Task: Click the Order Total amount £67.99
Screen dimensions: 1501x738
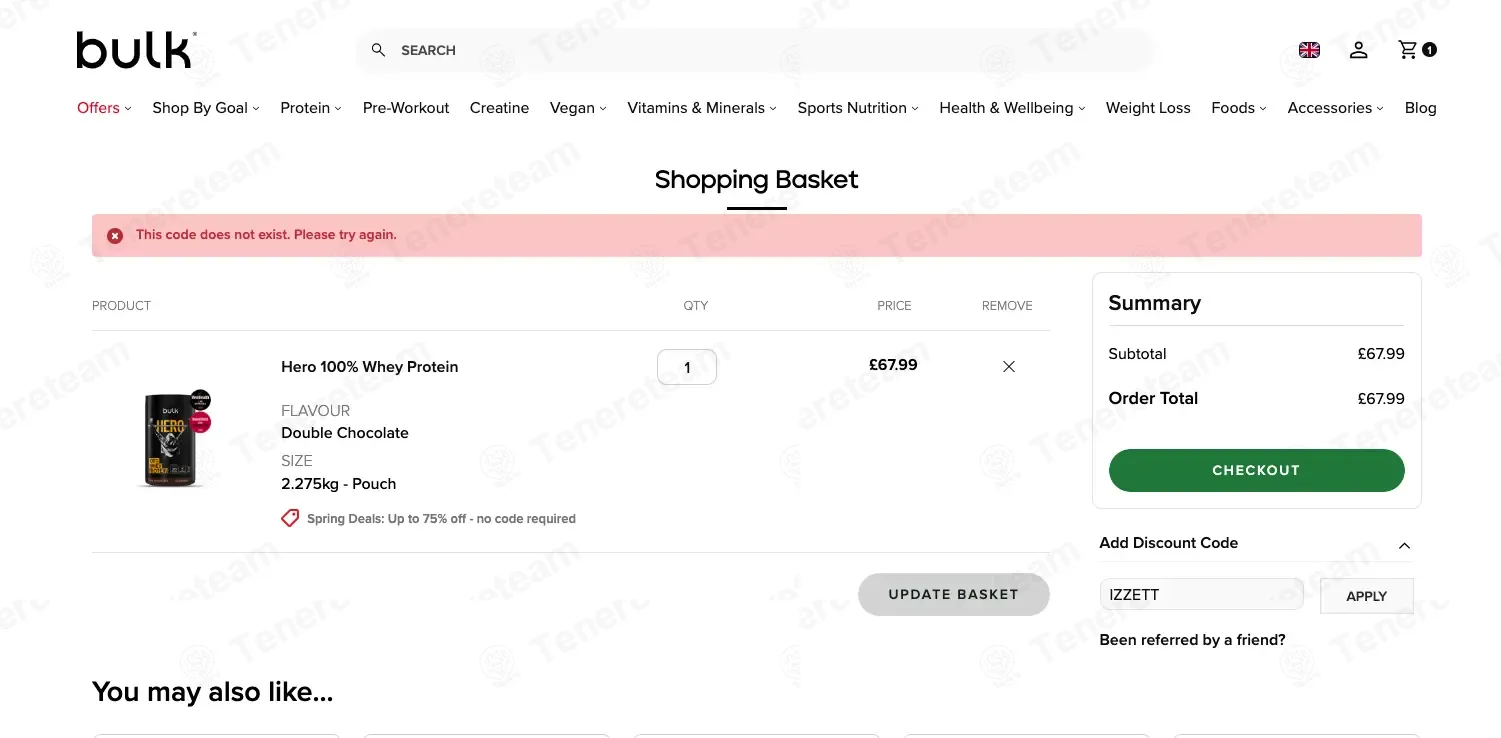Action: coord(1381,399)
